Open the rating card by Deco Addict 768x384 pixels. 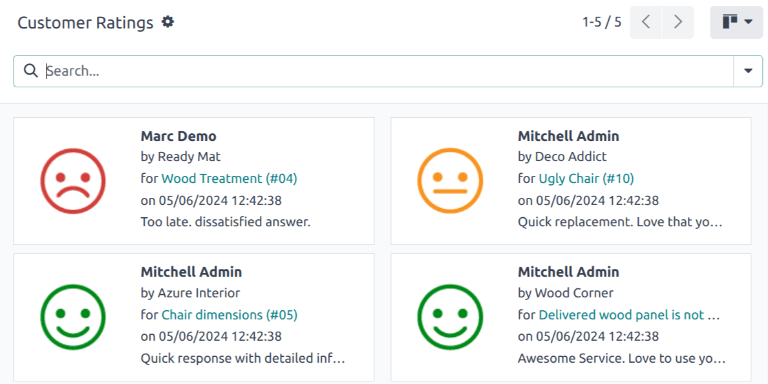tap(571, 181)
